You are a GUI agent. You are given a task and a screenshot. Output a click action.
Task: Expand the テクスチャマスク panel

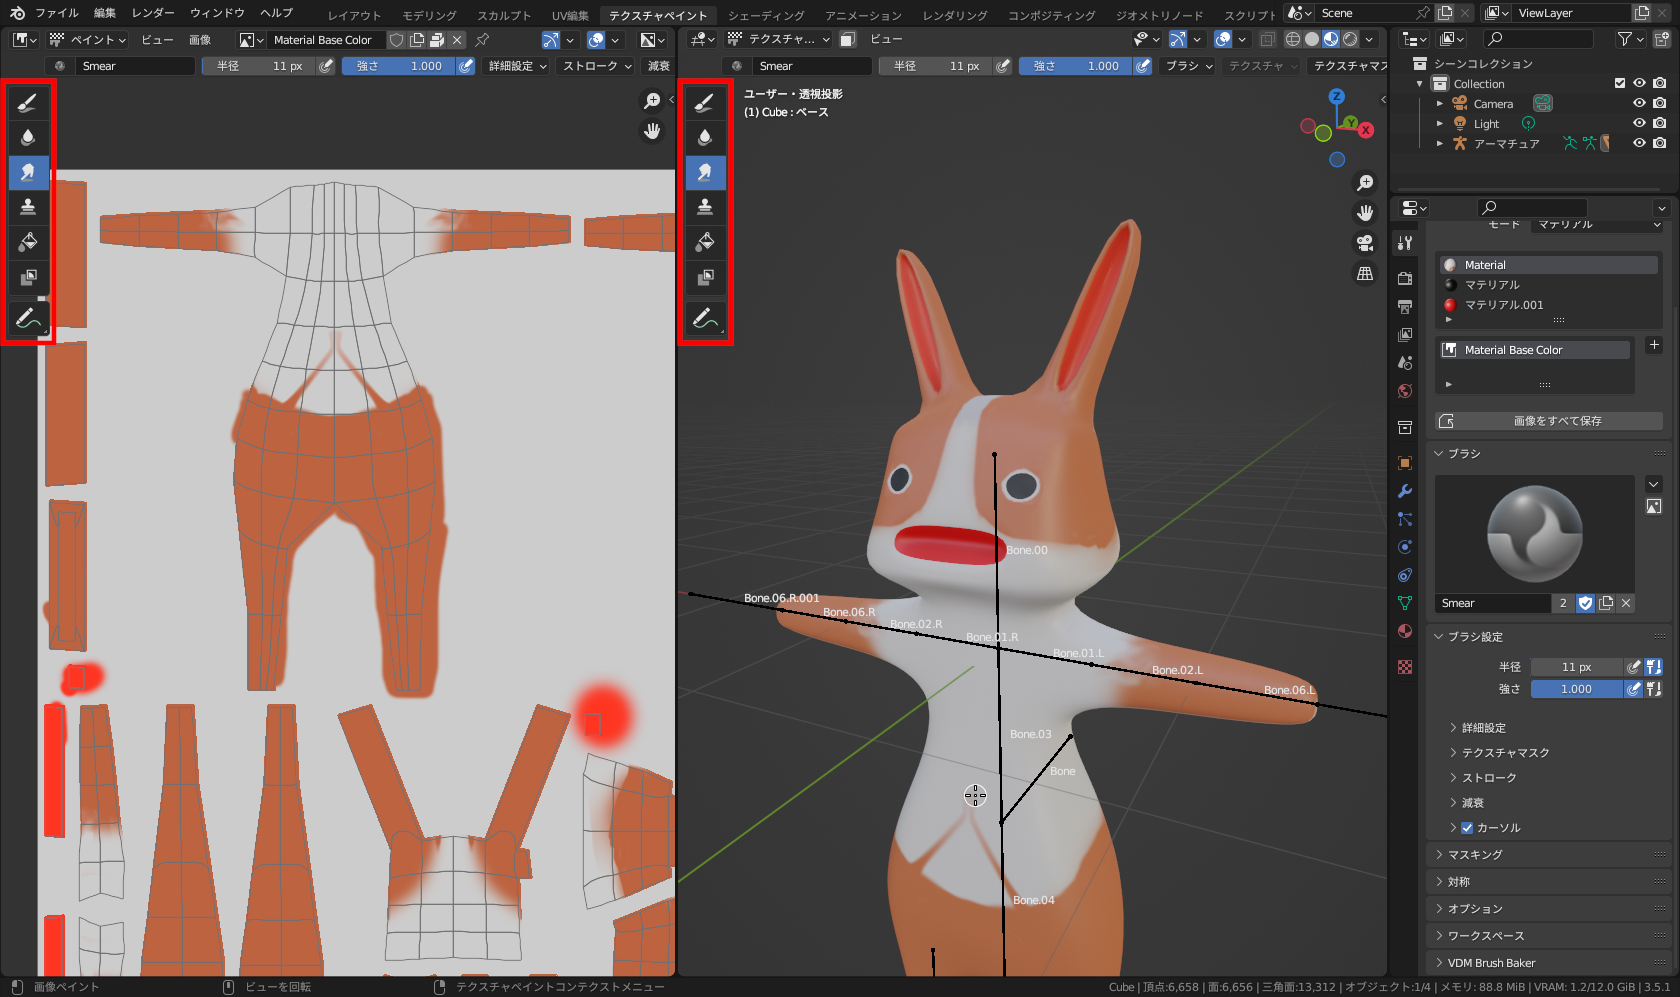pos(1505,753)
